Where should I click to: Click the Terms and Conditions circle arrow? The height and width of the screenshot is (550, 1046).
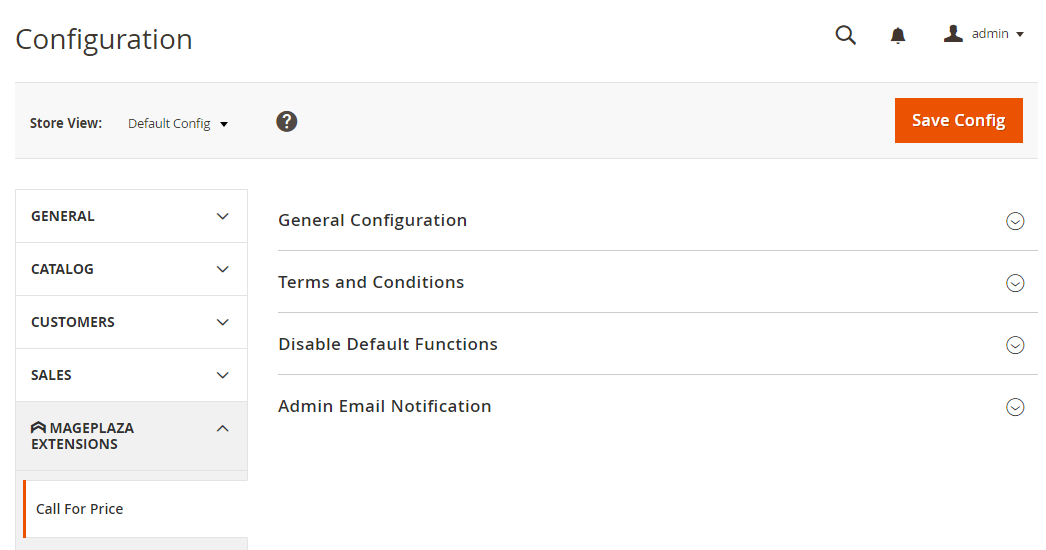(x=1015, y=283)
